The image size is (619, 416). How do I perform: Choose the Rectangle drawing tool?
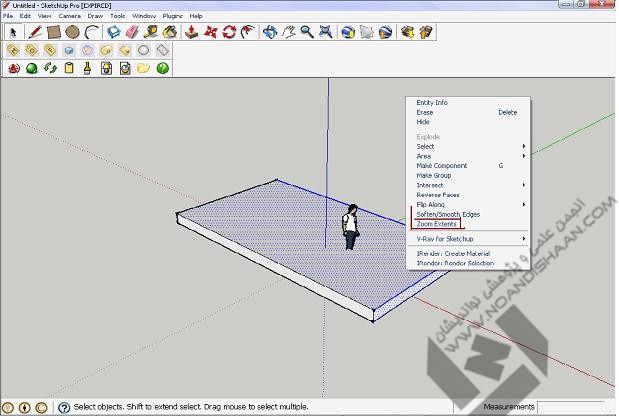(x=53, y=31)
